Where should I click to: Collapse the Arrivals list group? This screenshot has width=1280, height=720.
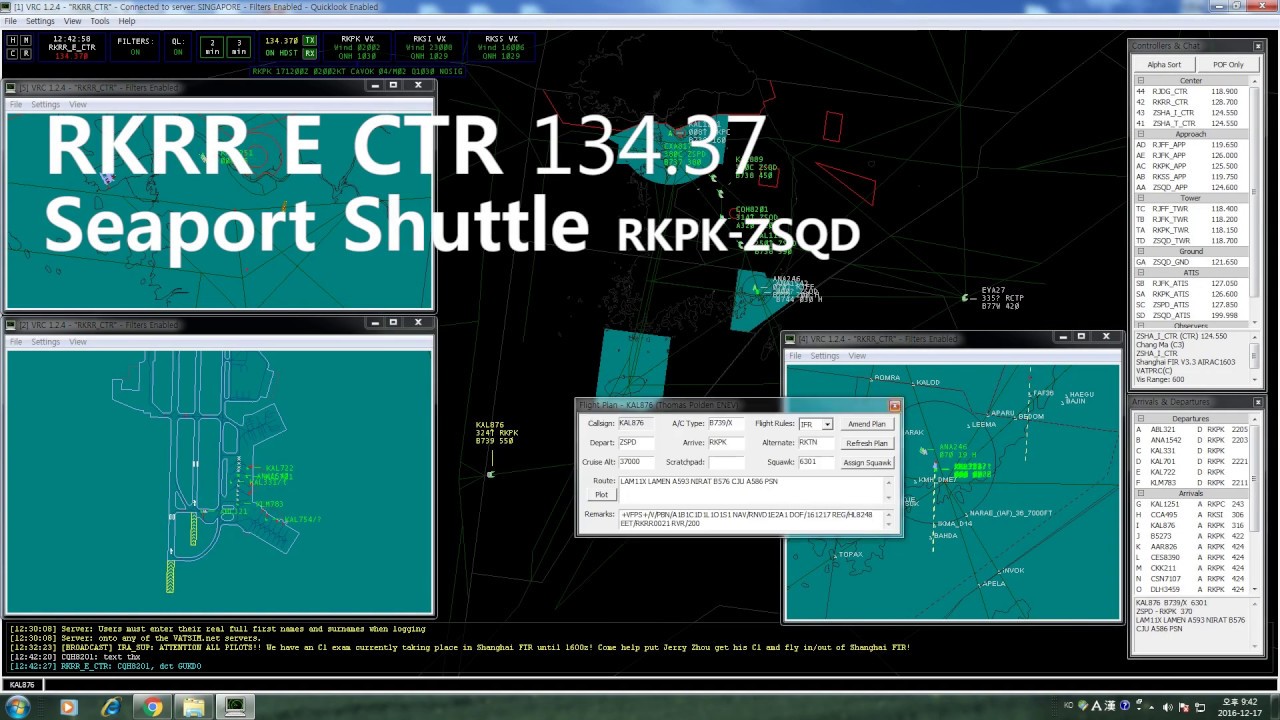[1140, 493]
